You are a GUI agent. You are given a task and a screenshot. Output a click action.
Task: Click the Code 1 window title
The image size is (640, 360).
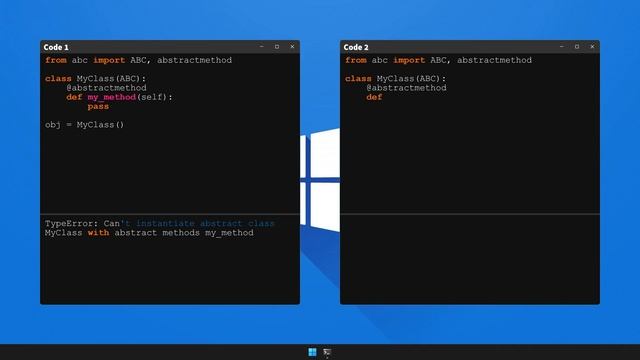click(x=56, y=47)
